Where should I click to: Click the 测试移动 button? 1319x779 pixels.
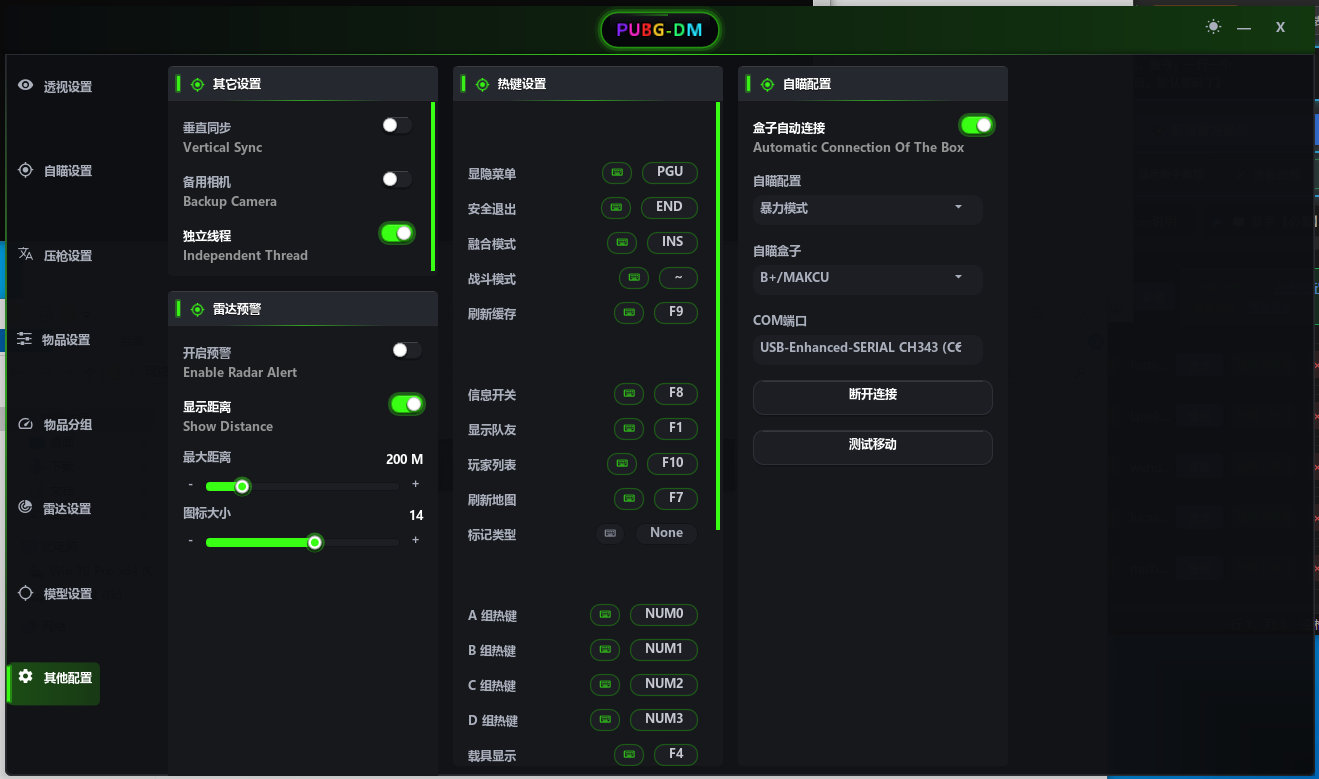pyautogui.click(x=873, y=445)
